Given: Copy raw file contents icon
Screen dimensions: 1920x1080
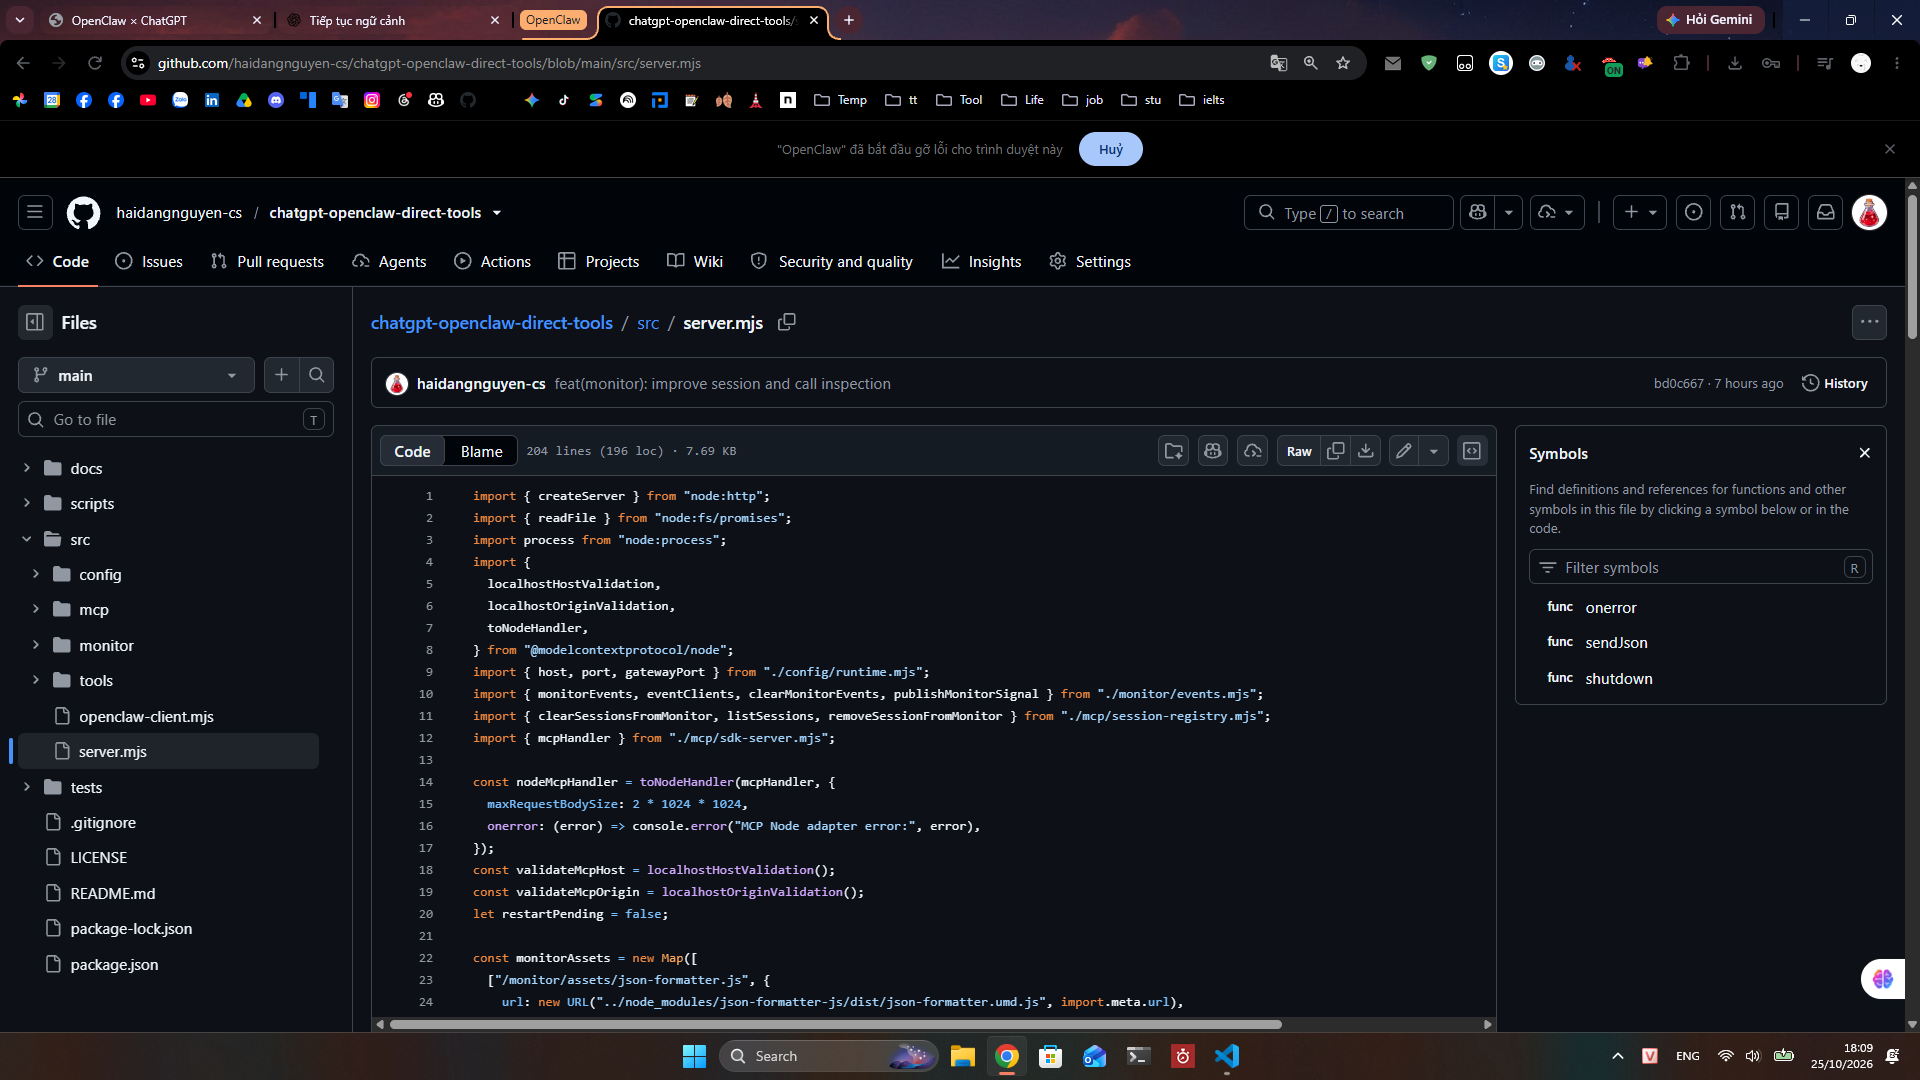Looking at the screenshot, I should [1335, 451].
